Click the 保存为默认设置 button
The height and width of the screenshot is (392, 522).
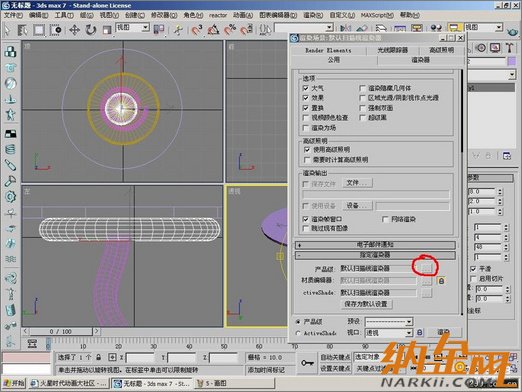[x=366, y=304]
